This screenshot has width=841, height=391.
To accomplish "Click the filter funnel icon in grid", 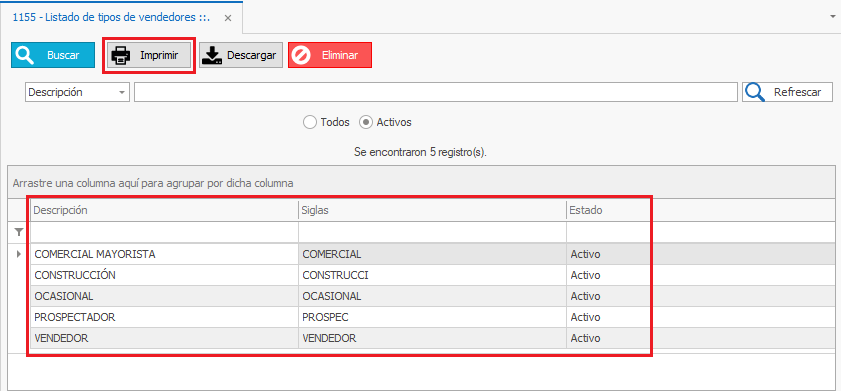I will 19,232.
